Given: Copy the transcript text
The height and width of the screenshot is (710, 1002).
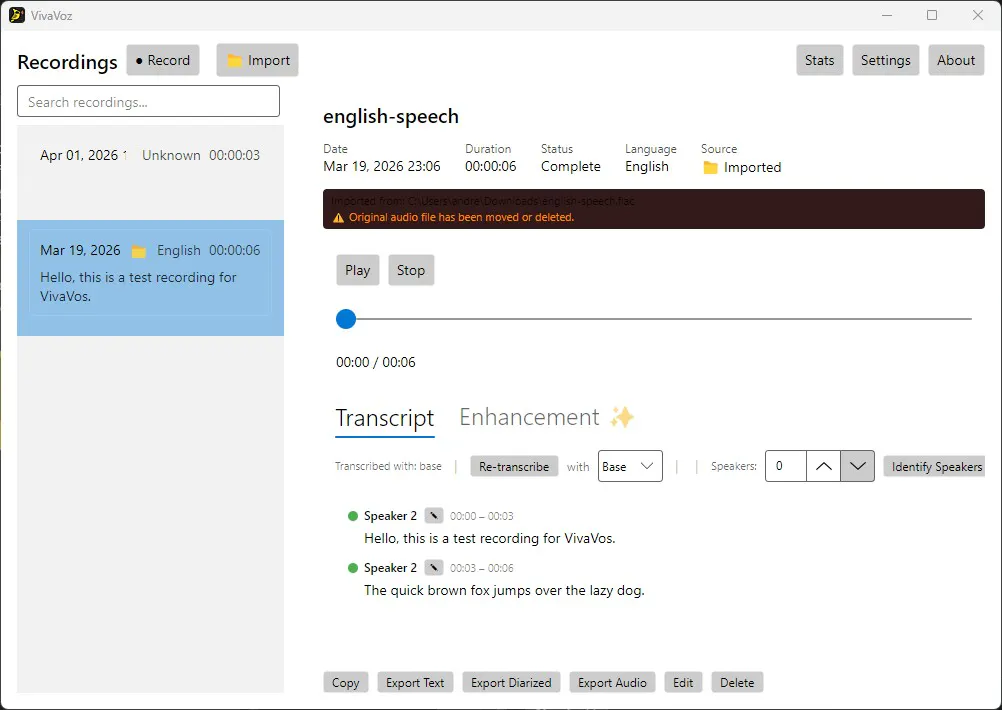Looking at the screenshot, I should 346,683.
